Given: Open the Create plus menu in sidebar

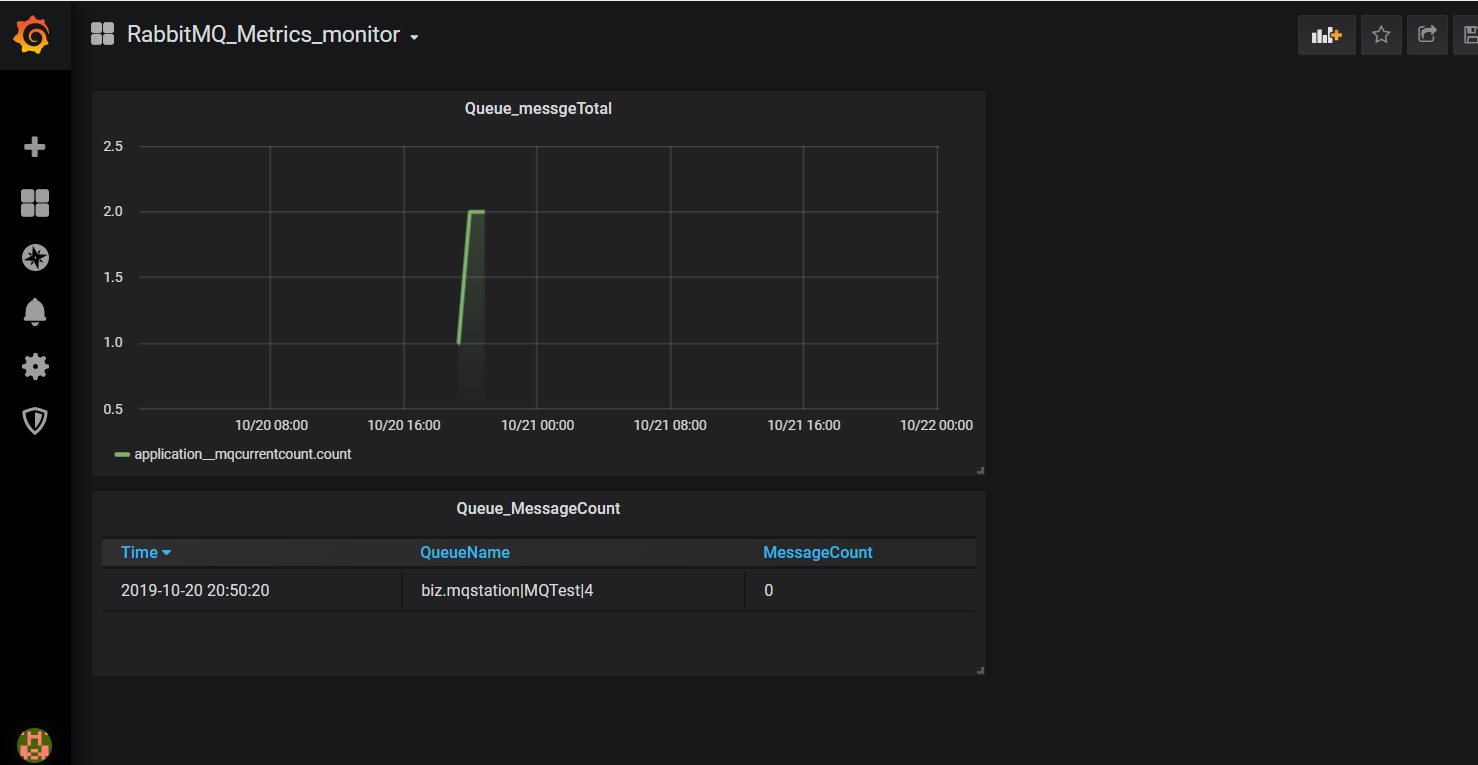Looking at the screenshot, I should (x=35, y=147).
